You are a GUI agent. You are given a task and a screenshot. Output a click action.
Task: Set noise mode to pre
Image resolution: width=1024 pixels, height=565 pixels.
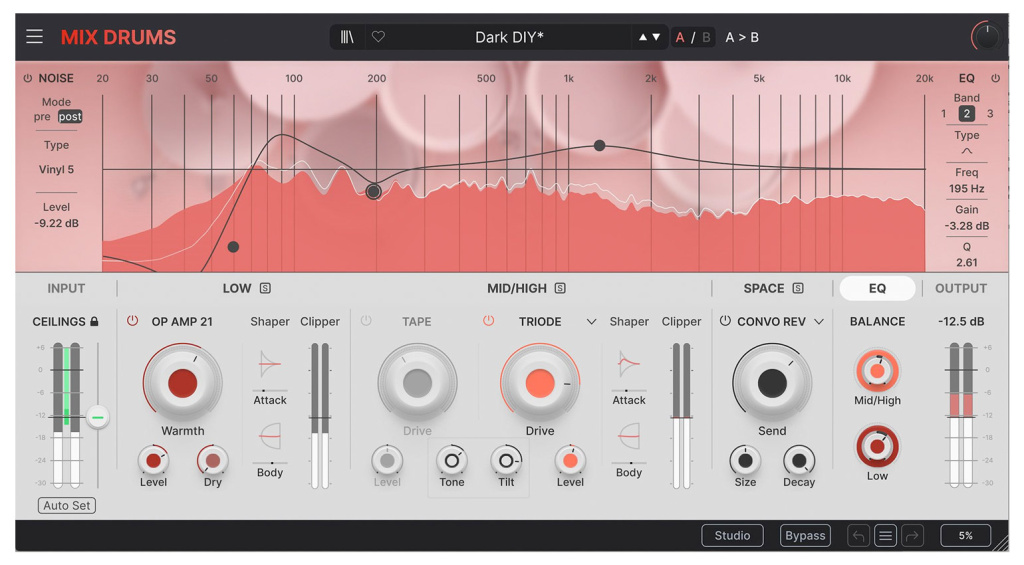click(42, 116)
